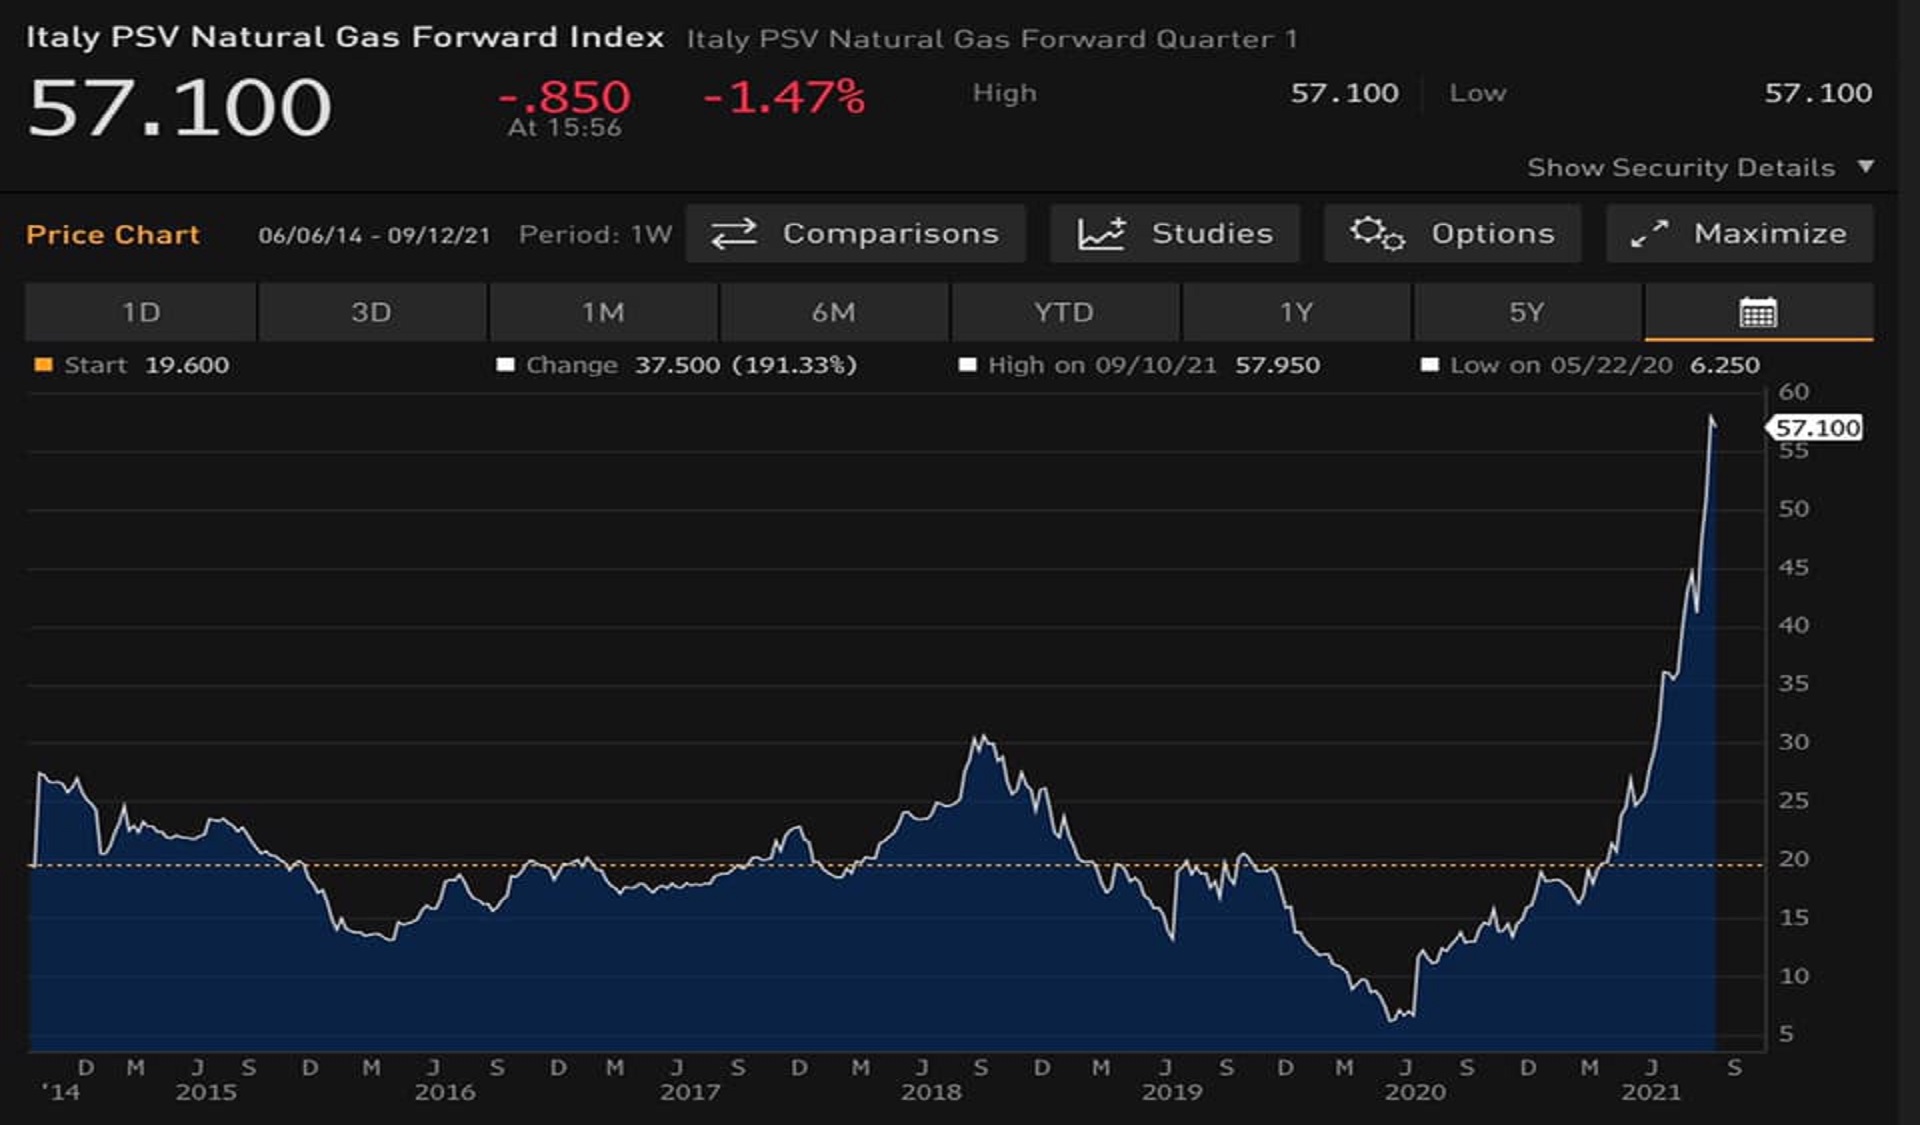Open the custom date range calendar tab

point(1758,312)
